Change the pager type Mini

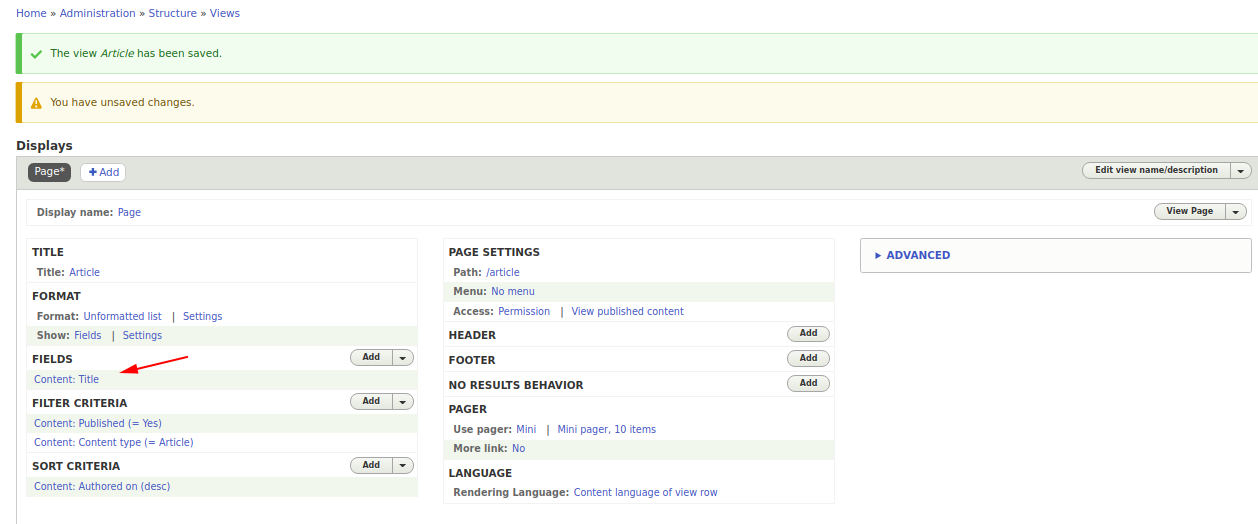526,430
